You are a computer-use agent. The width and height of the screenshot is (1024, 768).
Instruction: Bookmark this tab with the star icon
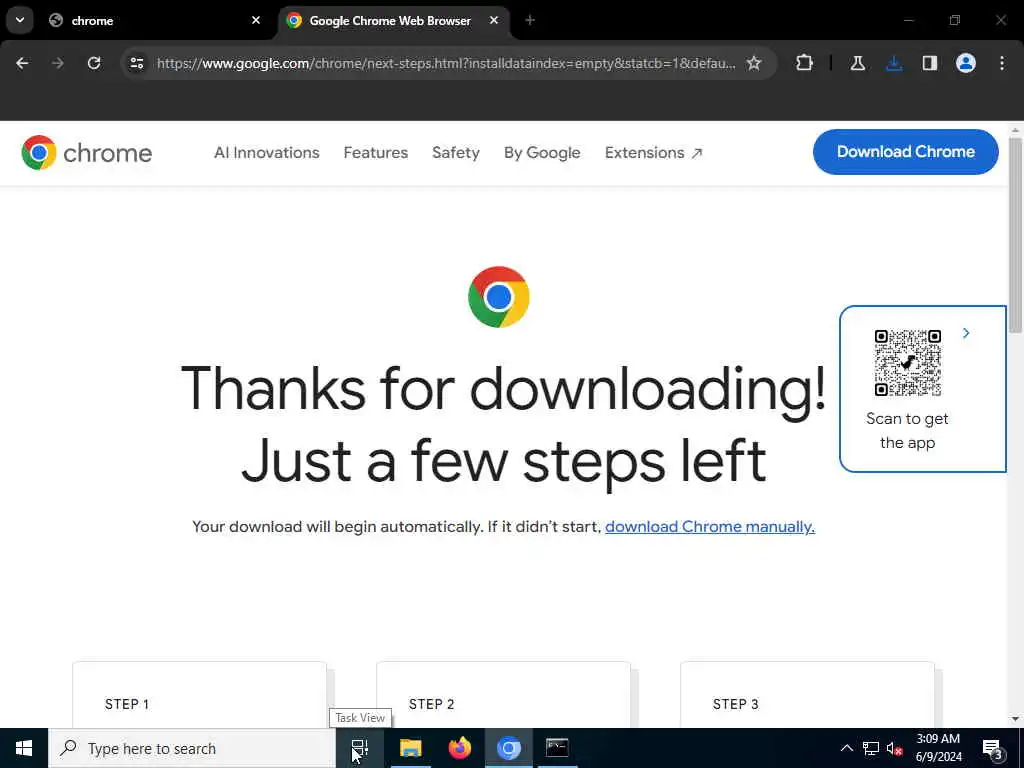point(754,63)
